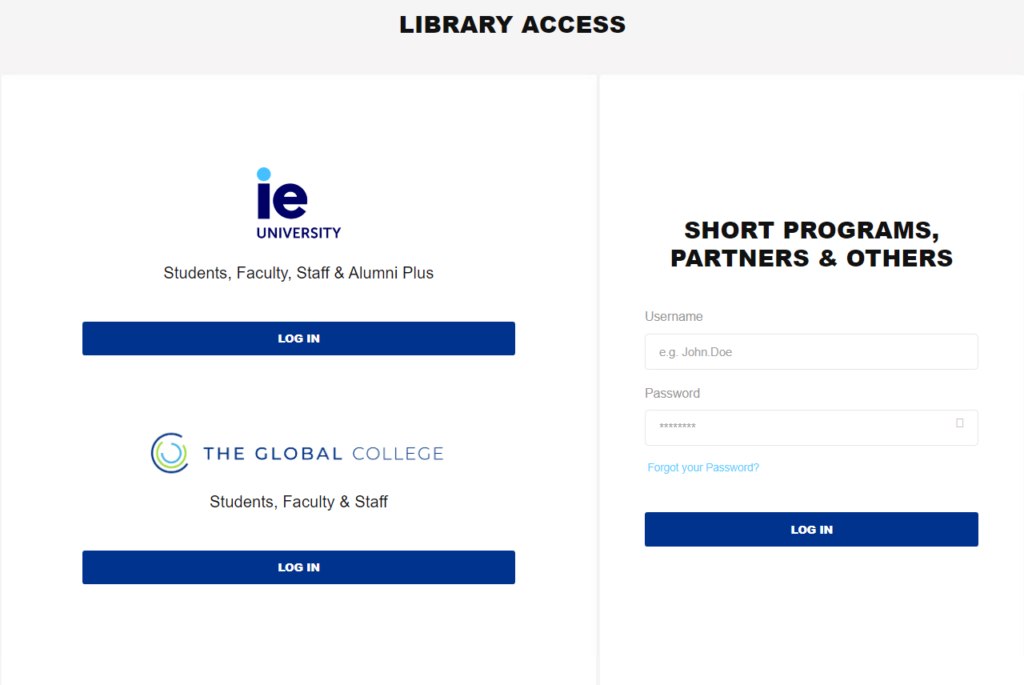The width and height of the screenshot is (1024, 685).
Task: Focus the Password input field
Action: [x=811, y=427]
